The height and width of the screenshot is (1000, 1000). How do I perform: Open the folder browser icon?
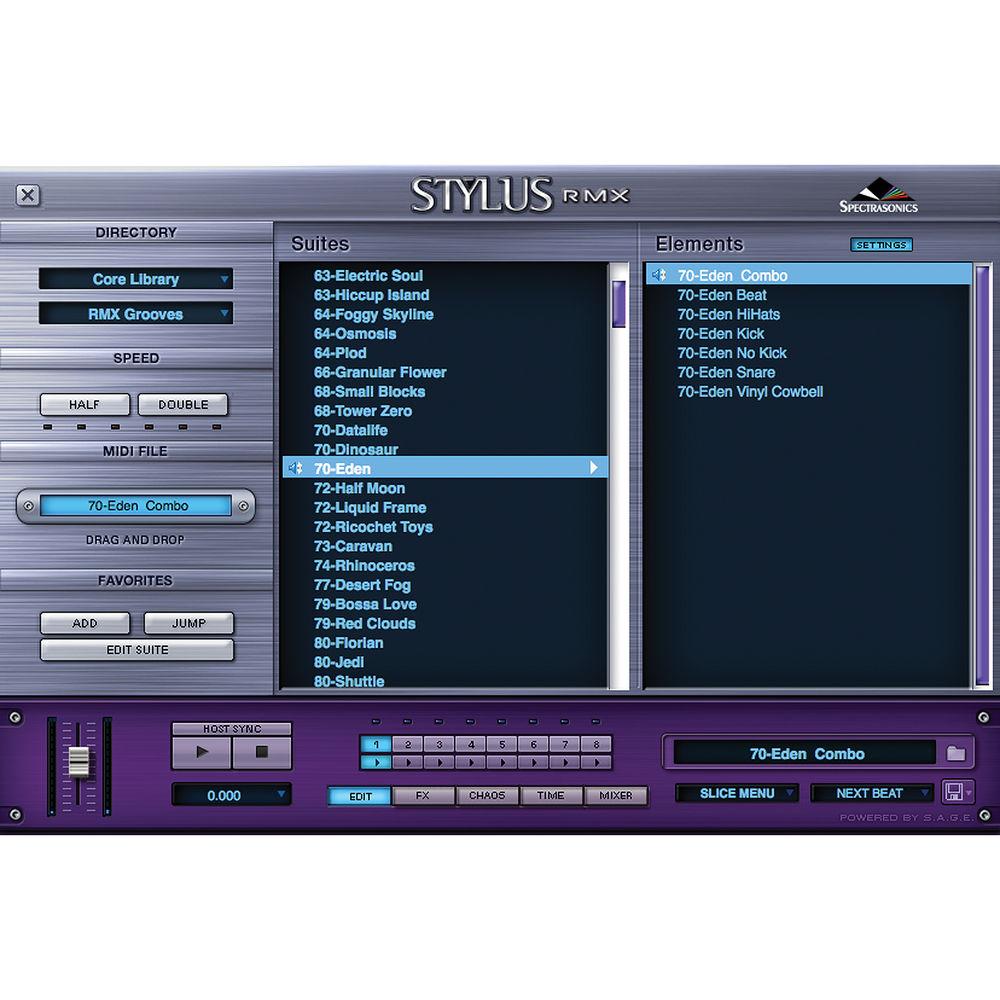[x=955, y=754]
